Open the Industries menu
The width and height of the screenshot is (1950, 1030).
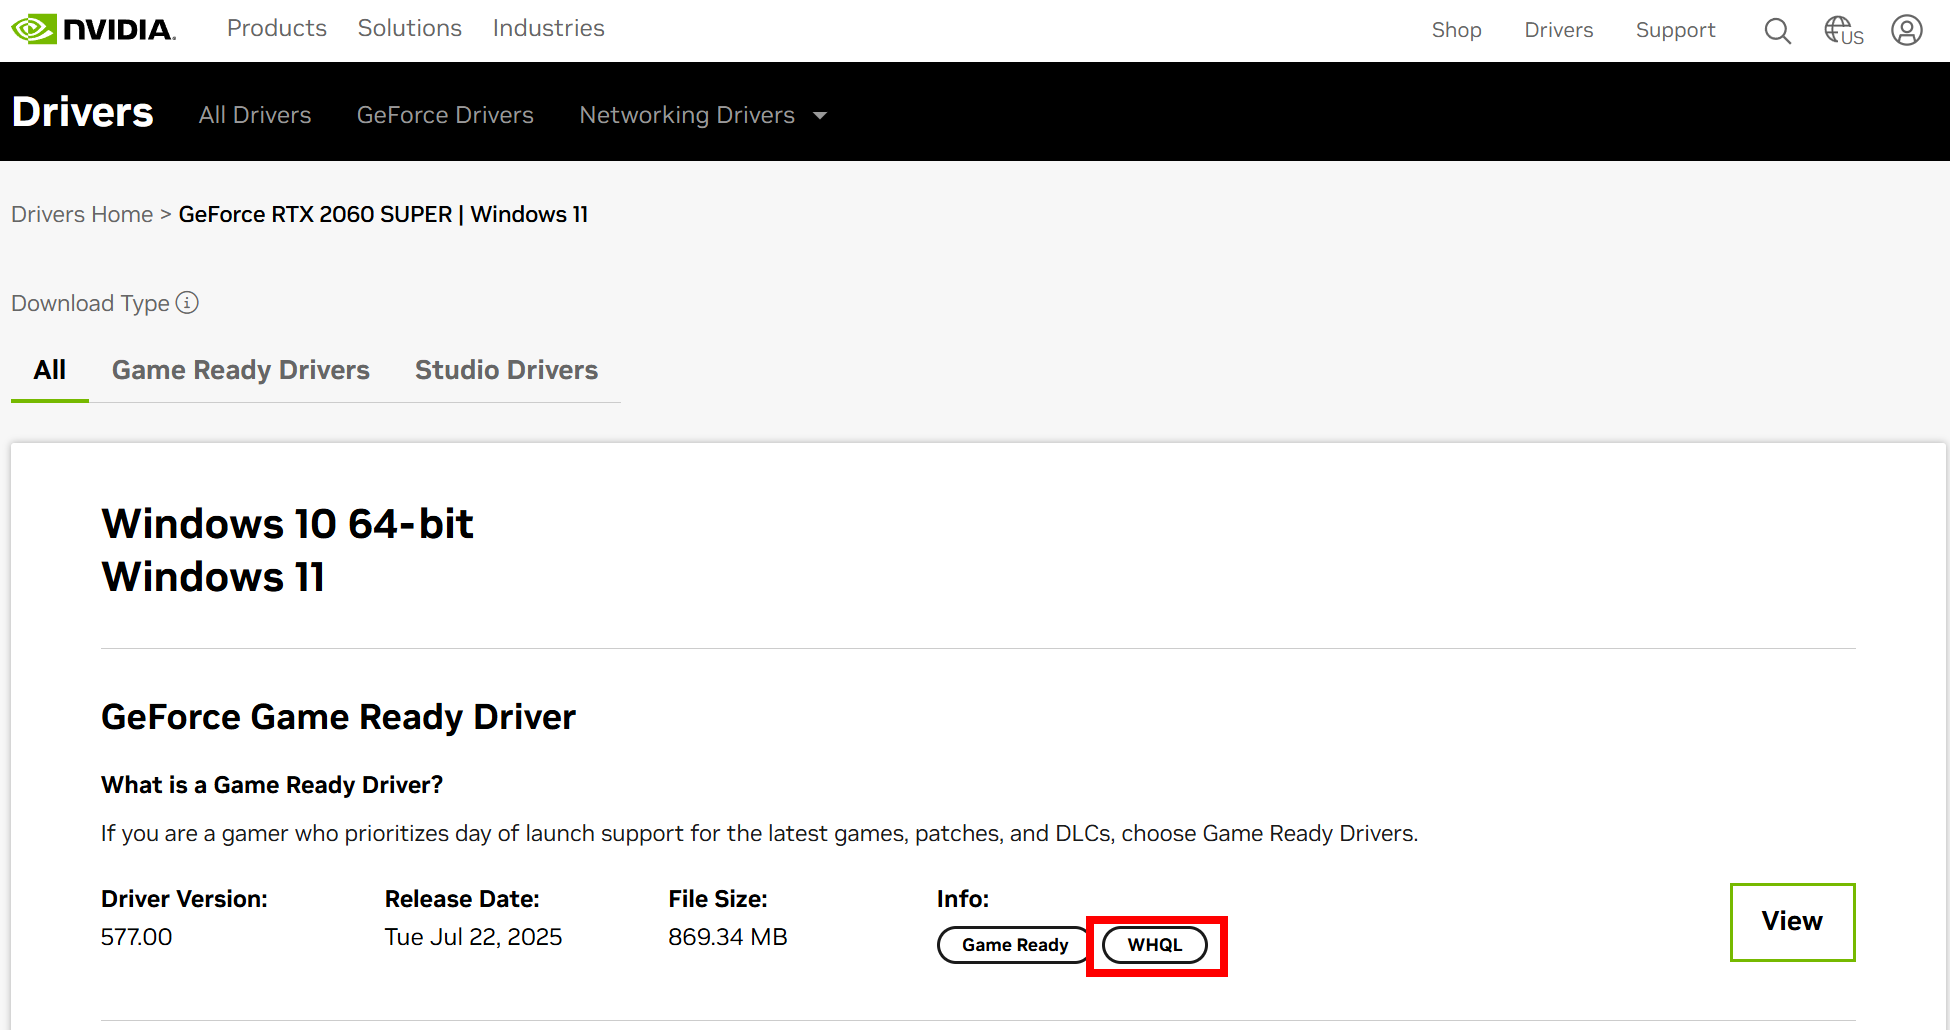pos(548,29)
